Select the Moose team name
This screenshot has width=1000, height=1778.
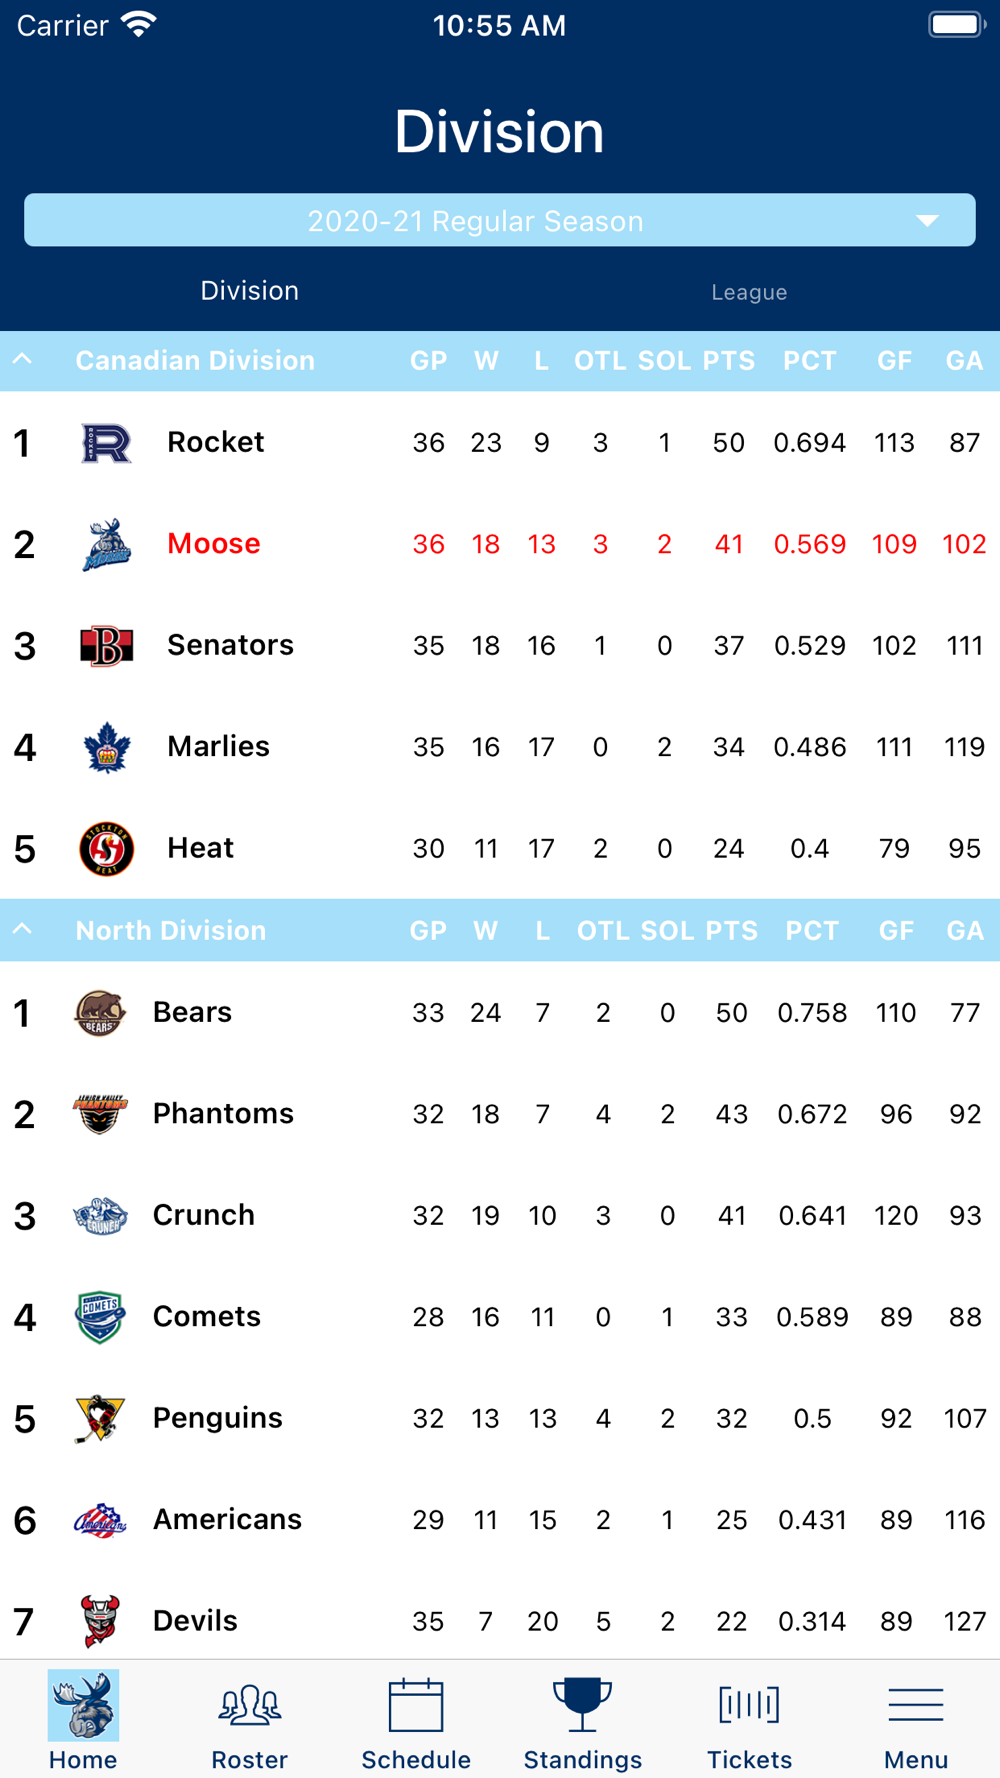pos(214,544)
